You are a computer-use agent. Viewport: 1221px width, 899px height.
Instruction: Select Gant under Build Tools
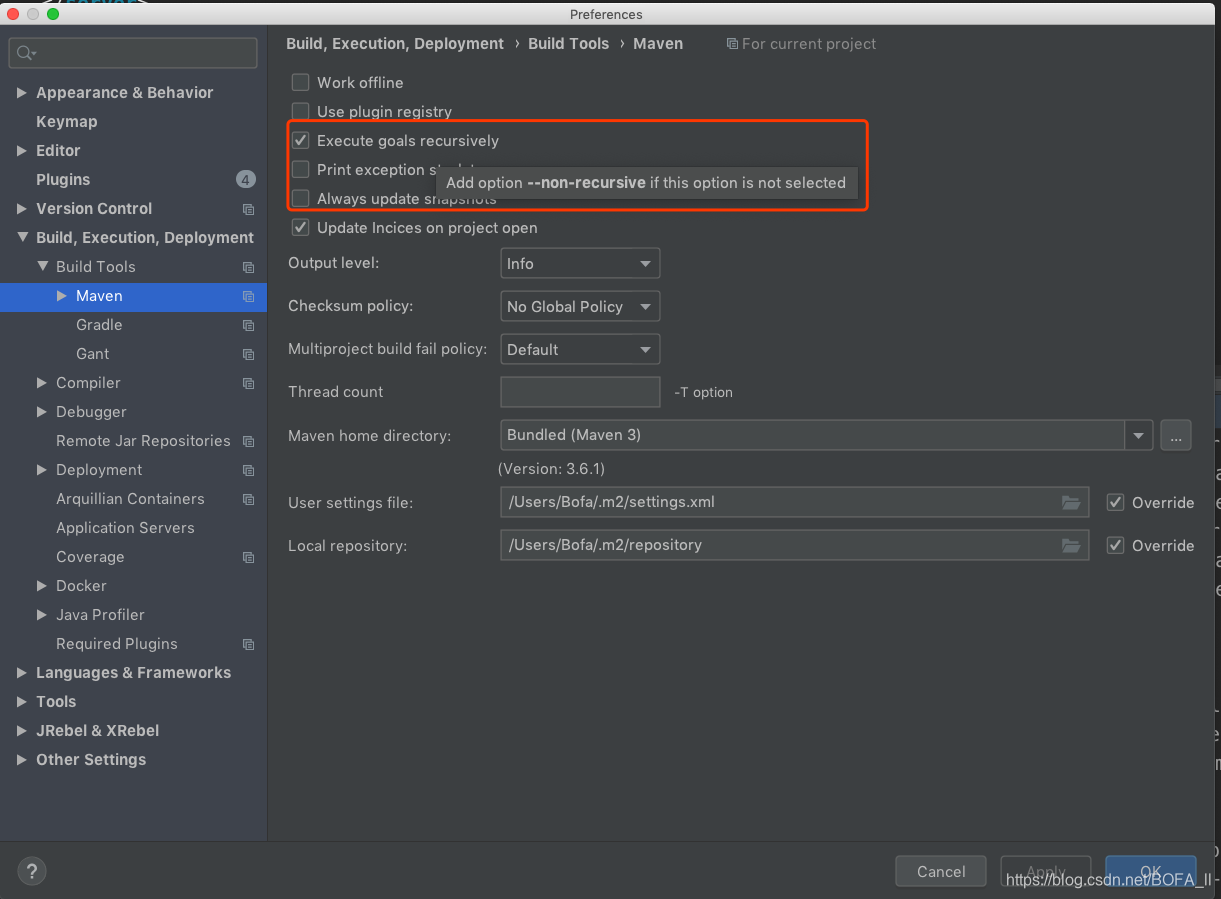point(92,354)
